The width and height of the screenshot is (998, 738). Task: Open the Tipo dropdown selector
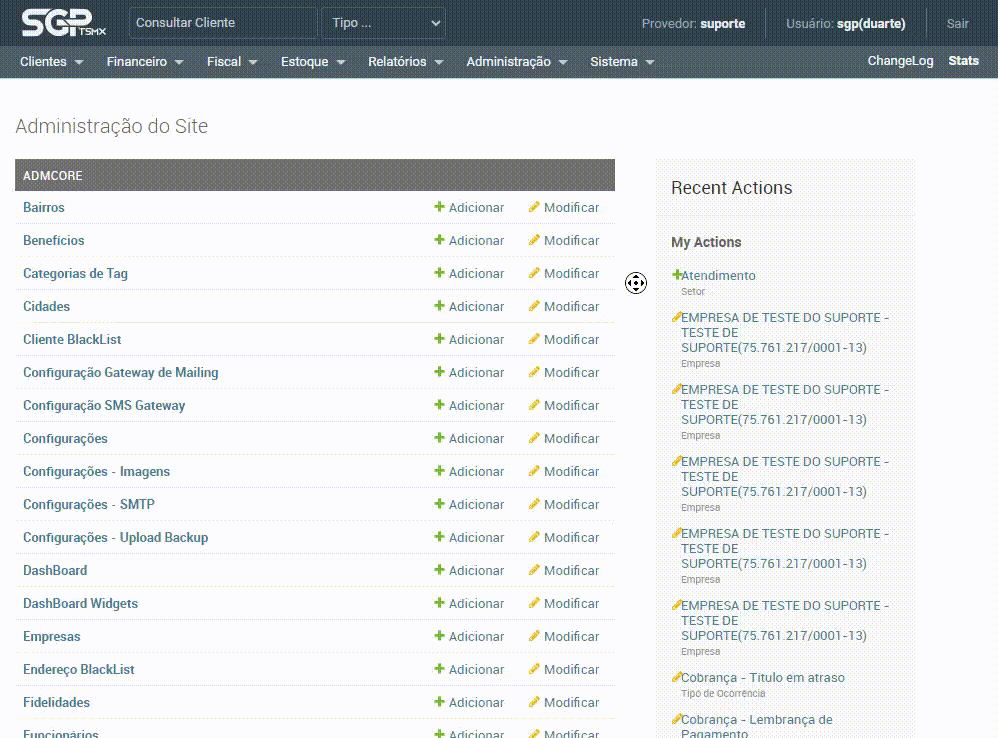tap(383, 23)
